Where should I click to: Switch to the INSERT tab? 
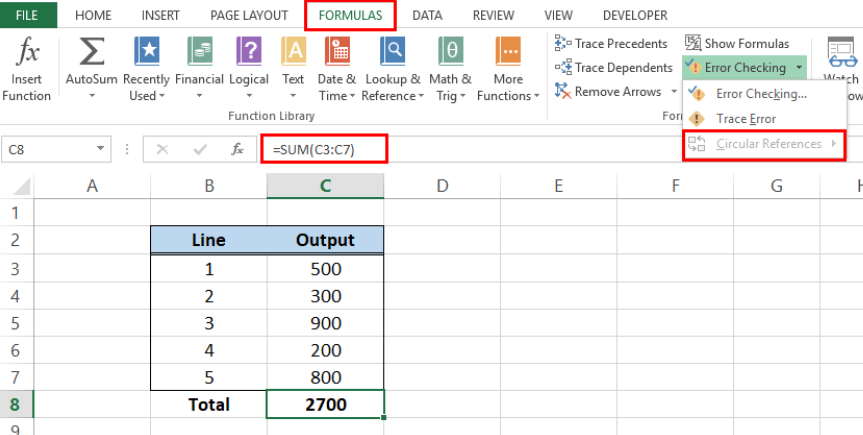click(163, 15)
